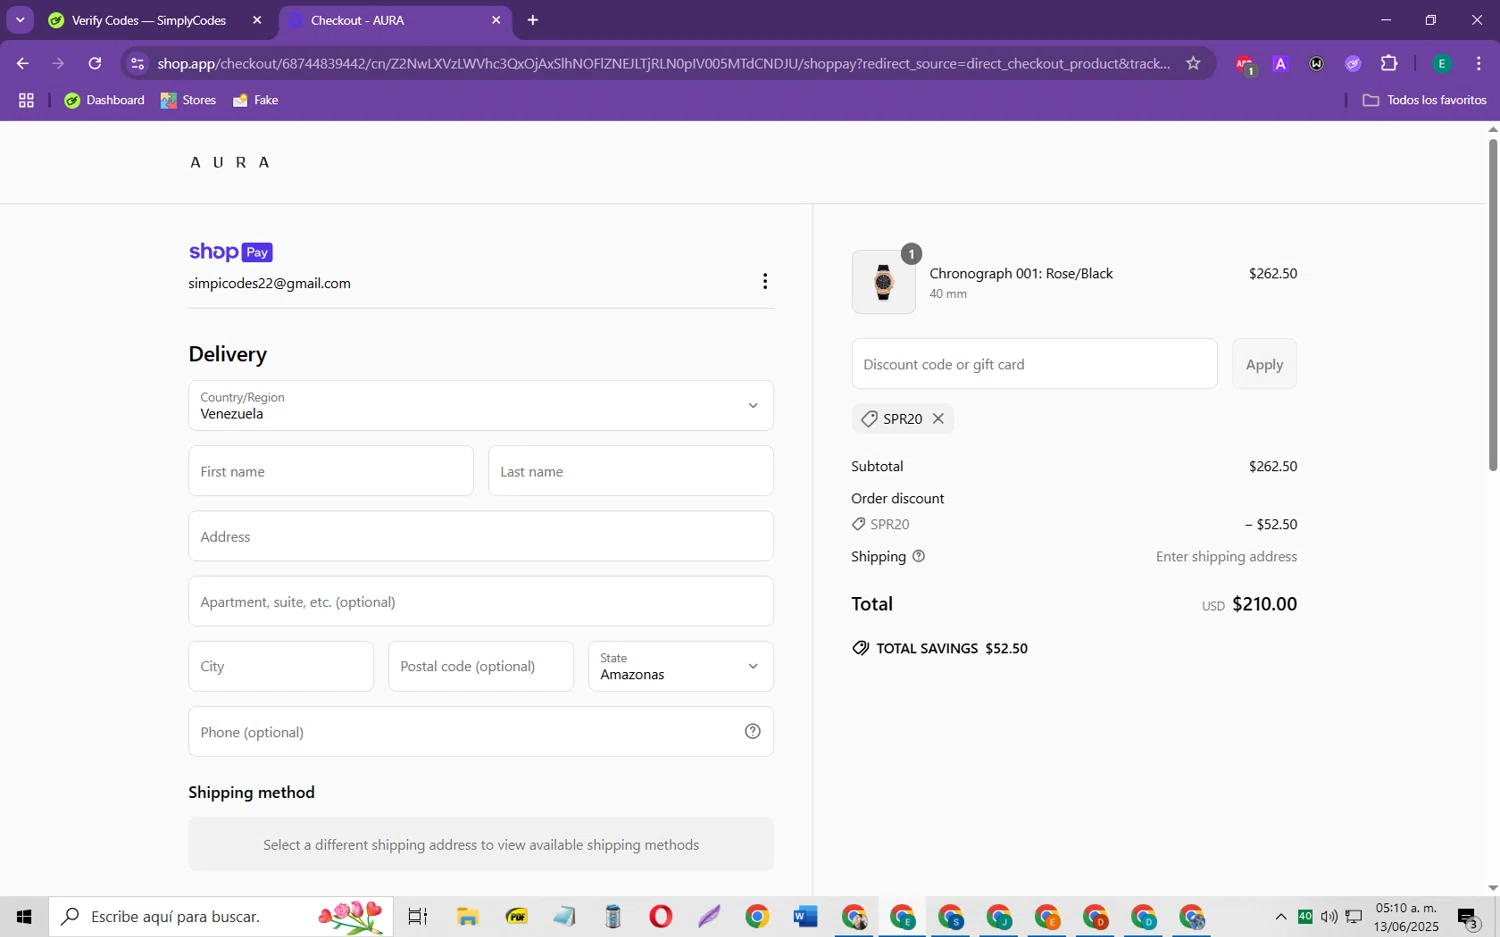This screenshot has height=937, width=1500.
Task: Open Microsoft Word from taskbar
Action: tap(805, 916)
